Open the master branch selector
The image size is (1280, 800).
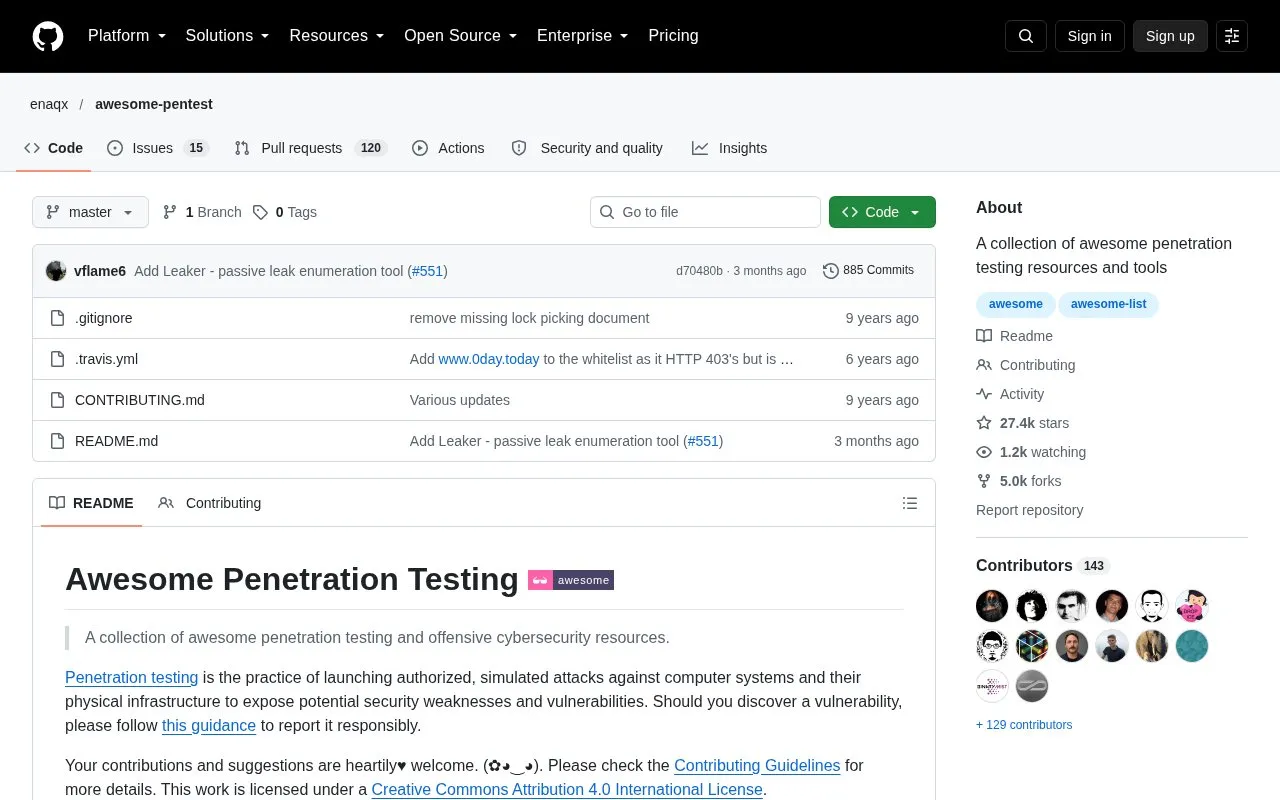pos(90,212)
